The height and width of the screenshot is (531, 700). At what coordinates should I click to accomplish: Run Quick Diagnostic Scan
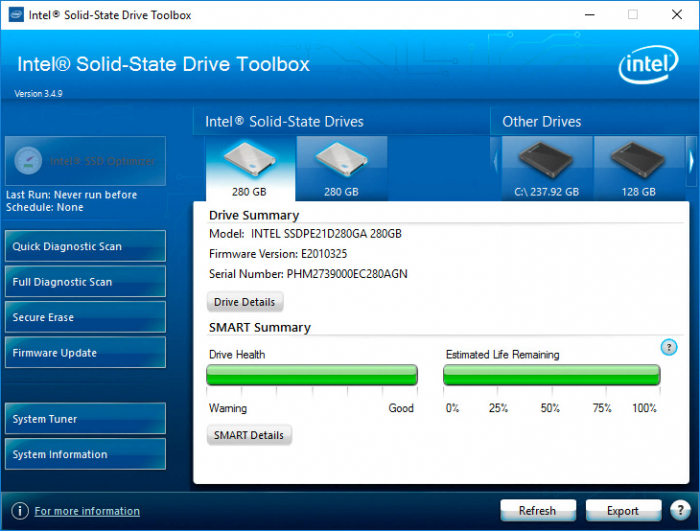[85, 246]
